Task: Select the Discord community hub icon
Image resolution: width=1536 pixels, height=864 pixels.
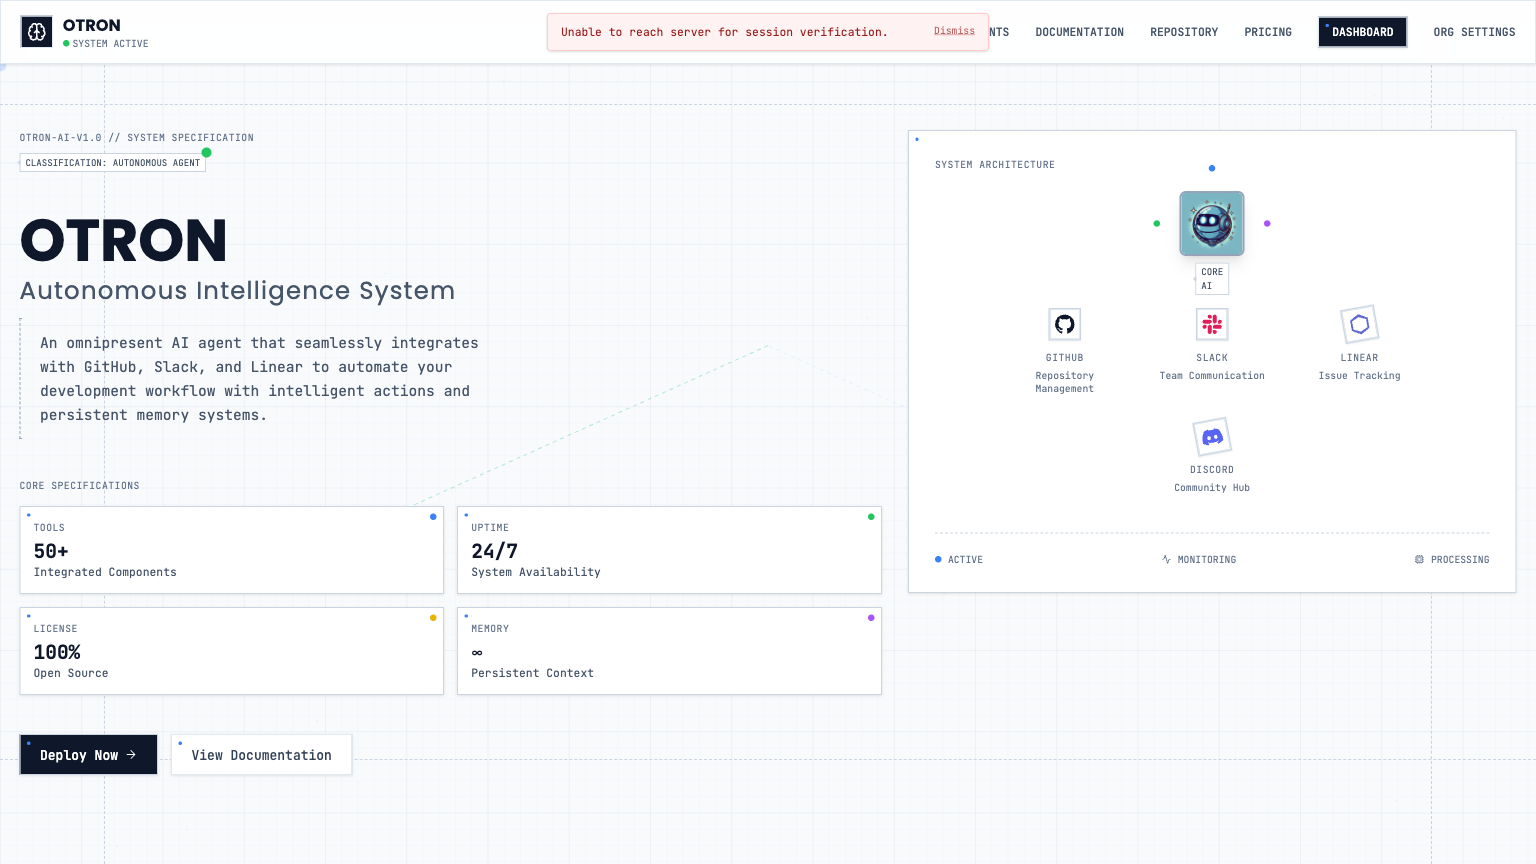Action: coord(1212,437)
